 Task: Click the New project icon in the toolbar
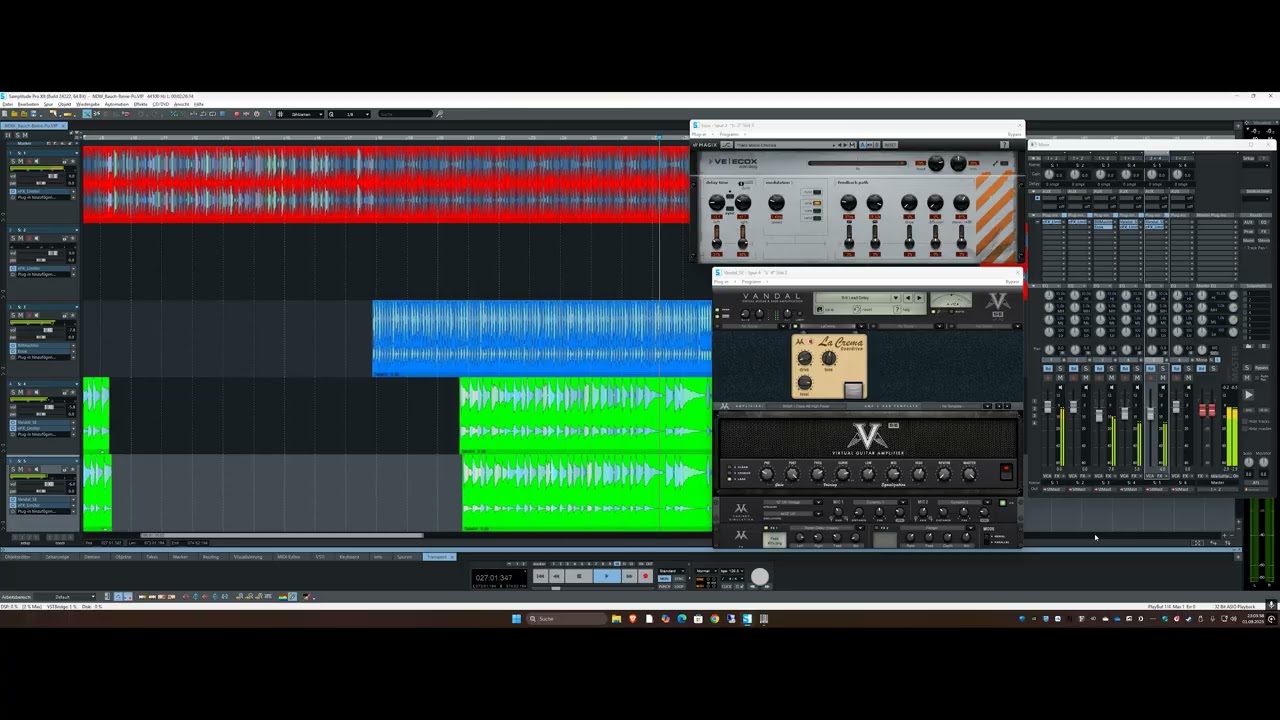[x=4, y=114]
